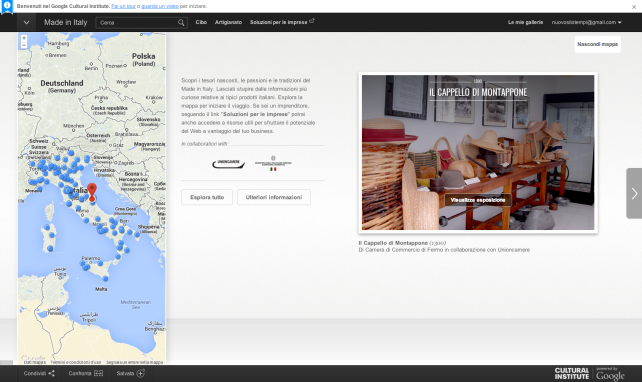Click Ulteriori informazioni button

274,197
